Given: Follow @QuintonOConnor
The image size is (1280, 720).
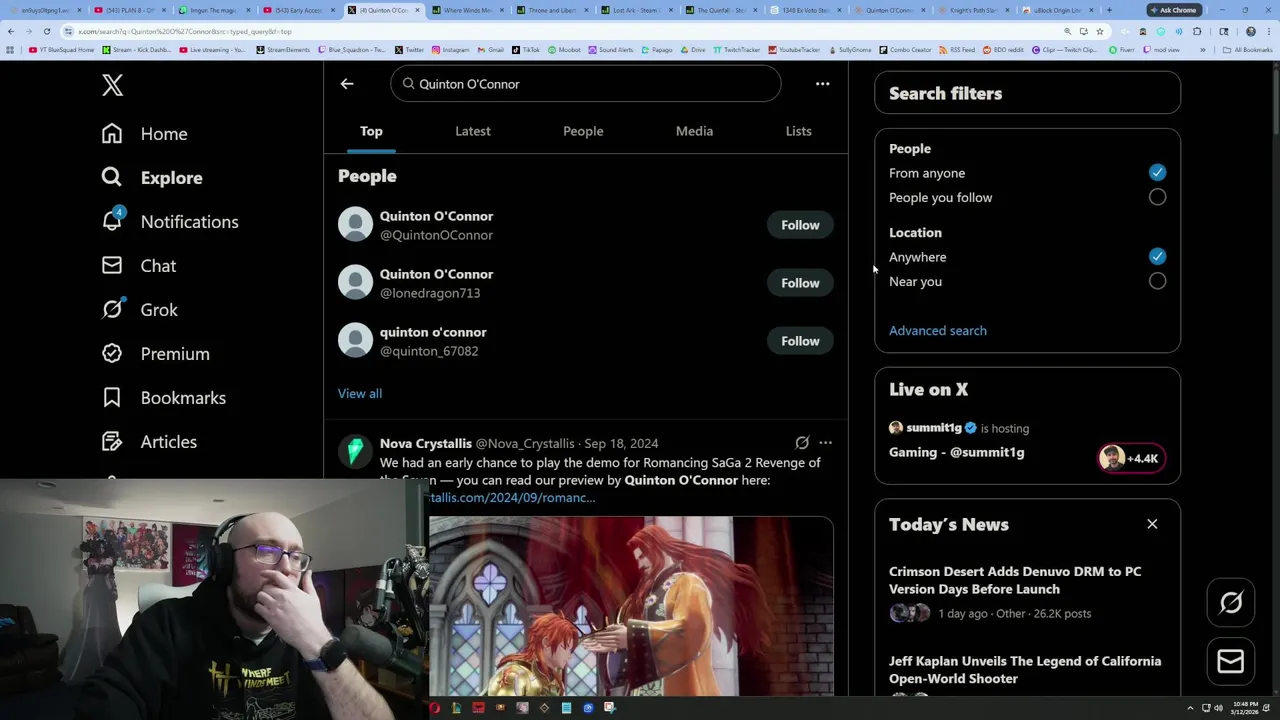Looking at the screenshot, I should [800, 225].
